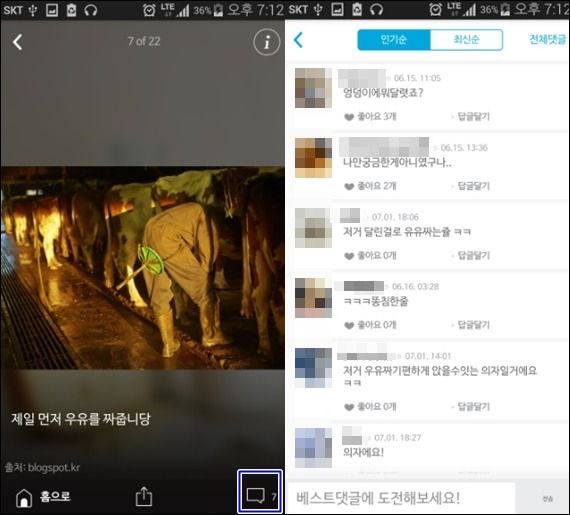Open the avatar of the 07.01. 18:06 commenter
This screenshot has height=515, width=570.
pos(313,228)
